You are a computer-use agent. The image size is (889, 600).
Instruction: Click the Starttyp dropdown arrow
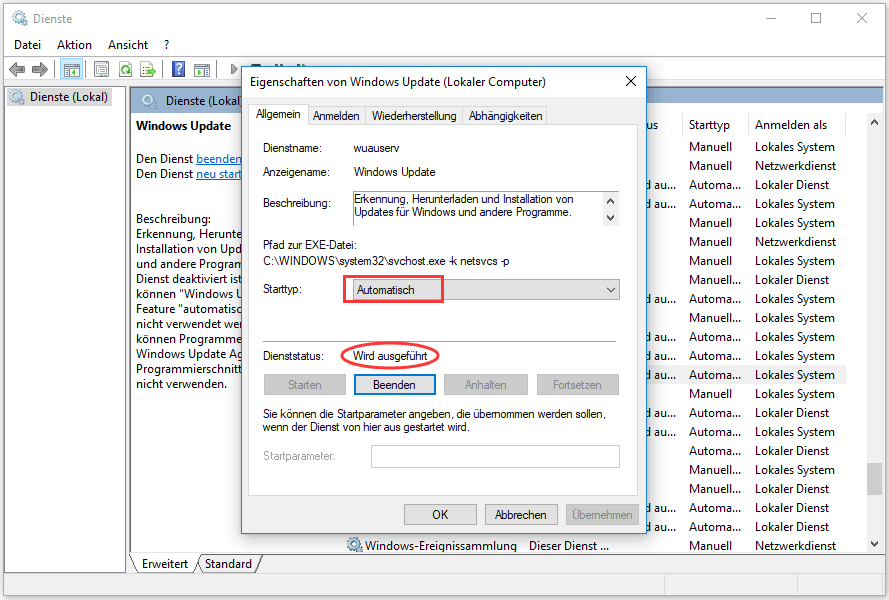point(611,290)
